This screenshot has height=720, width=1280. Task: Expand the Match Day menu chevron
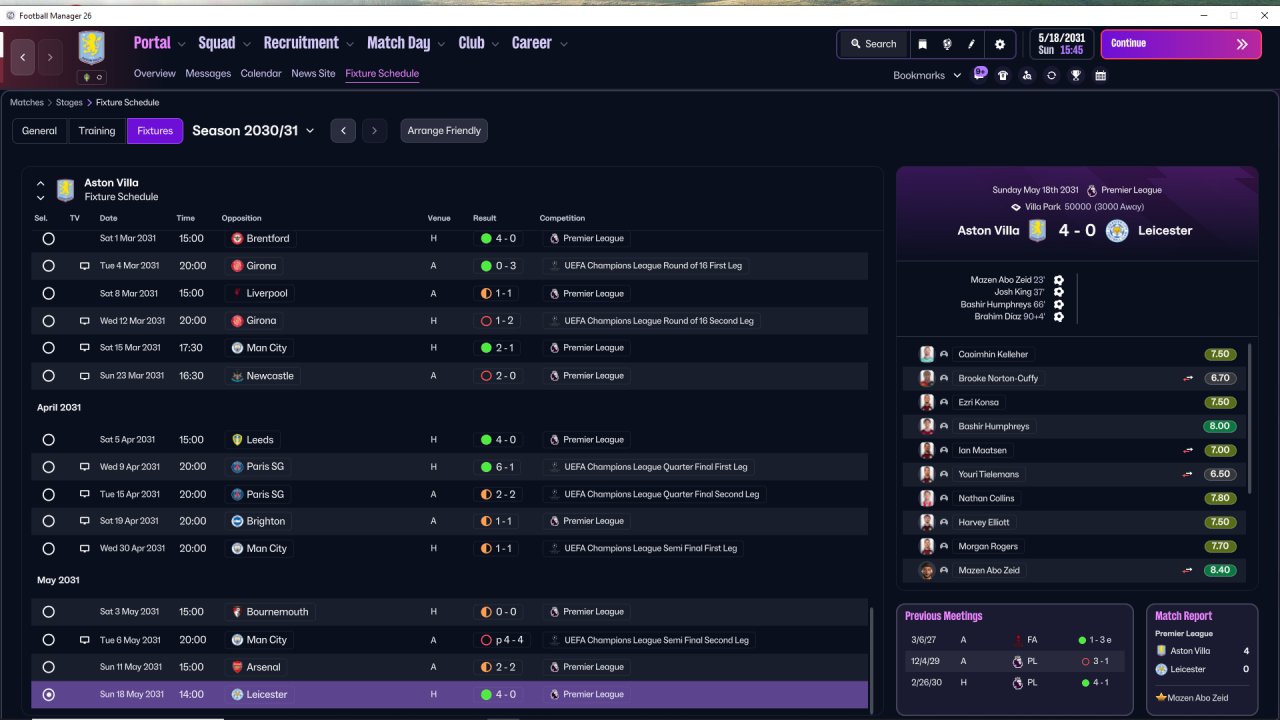(441, 44)
